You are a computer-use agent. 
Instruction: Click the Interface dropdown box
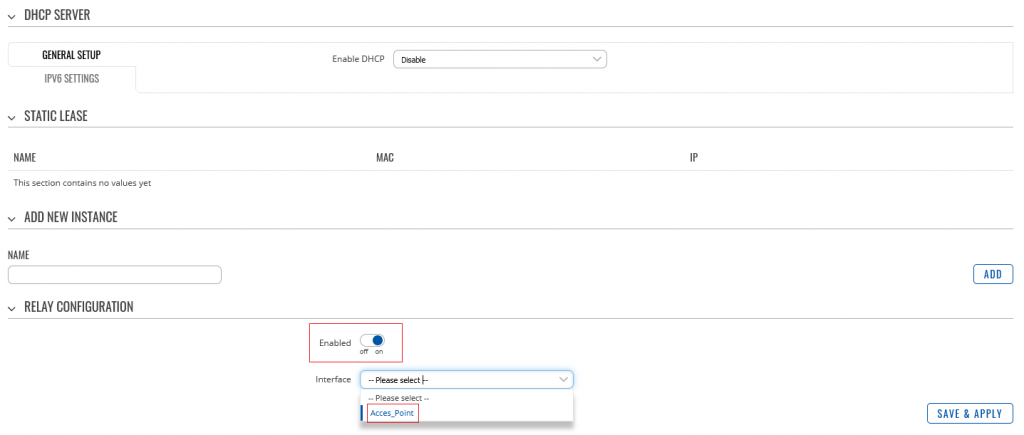(466, 380)
